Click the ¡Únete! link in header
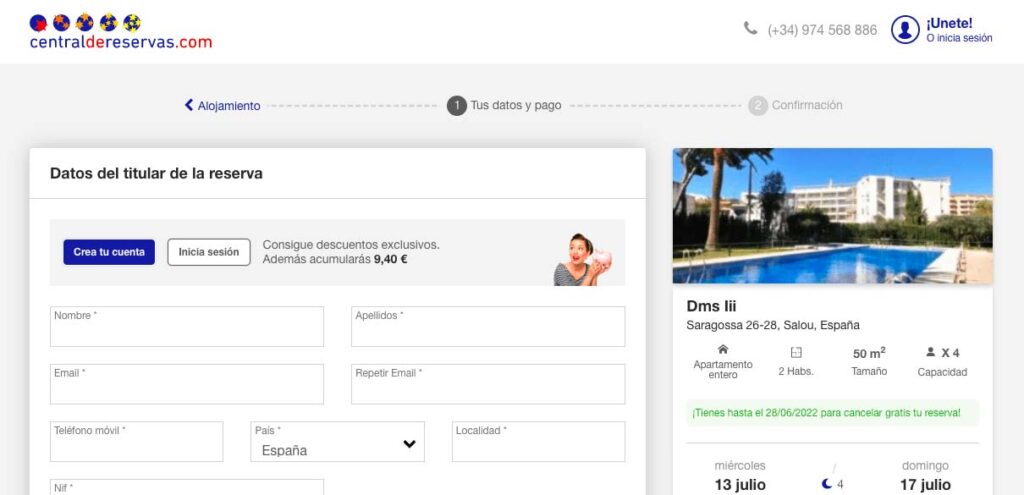1024x495 pixels. coord(949,24)
